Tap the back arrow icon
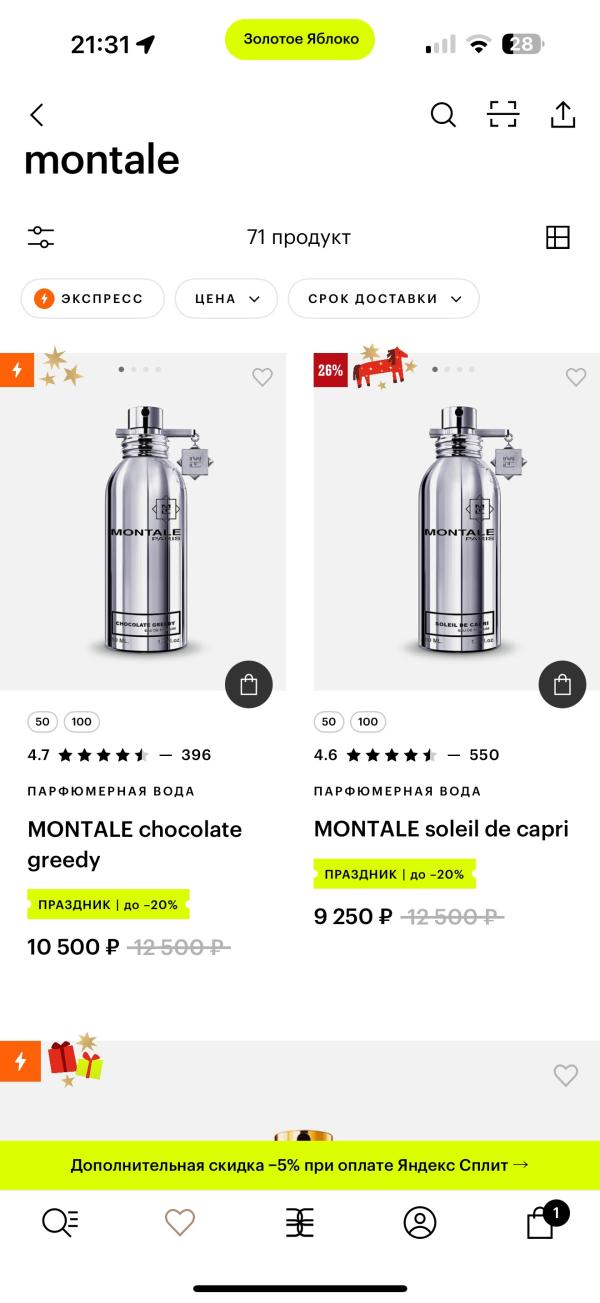The image size is (600, 1303). point(37,115)
